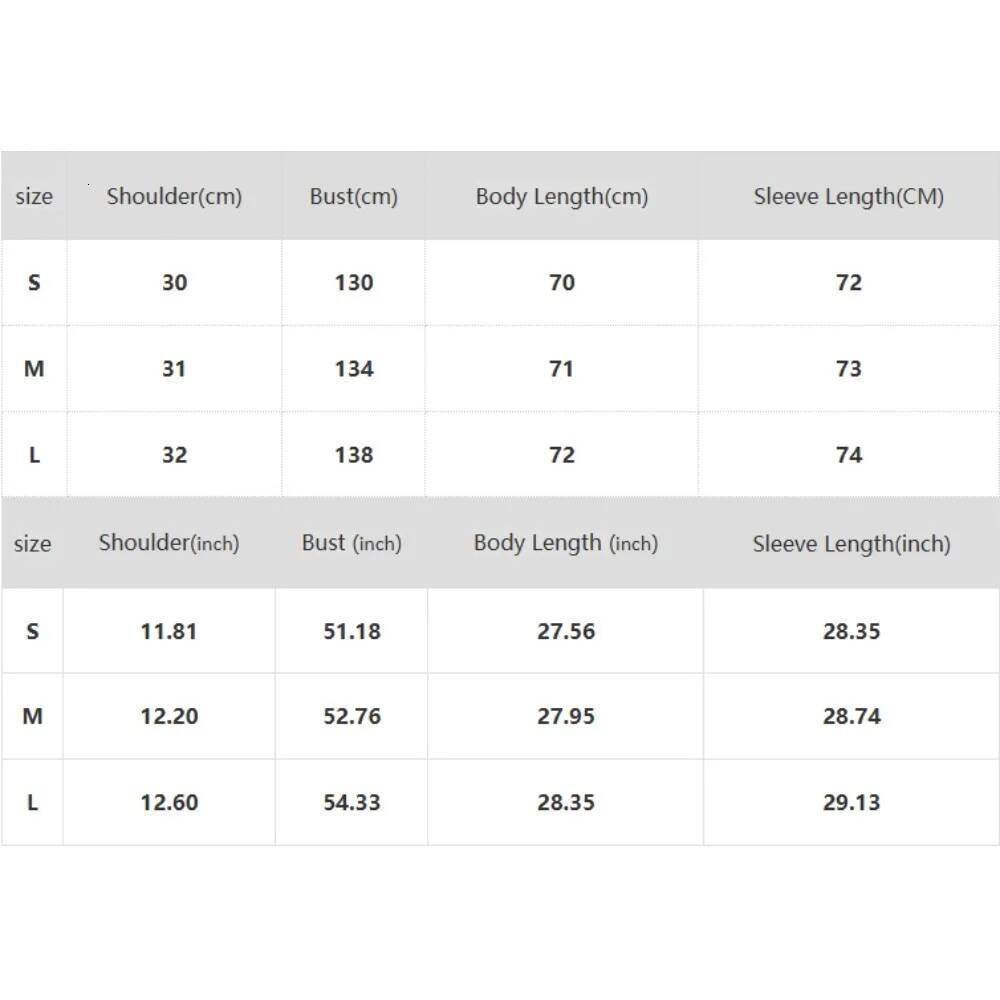Click the shoulder value 11.81
Screen dimensions: 1000x1000
pyautogui.click(x=168, y=631)
